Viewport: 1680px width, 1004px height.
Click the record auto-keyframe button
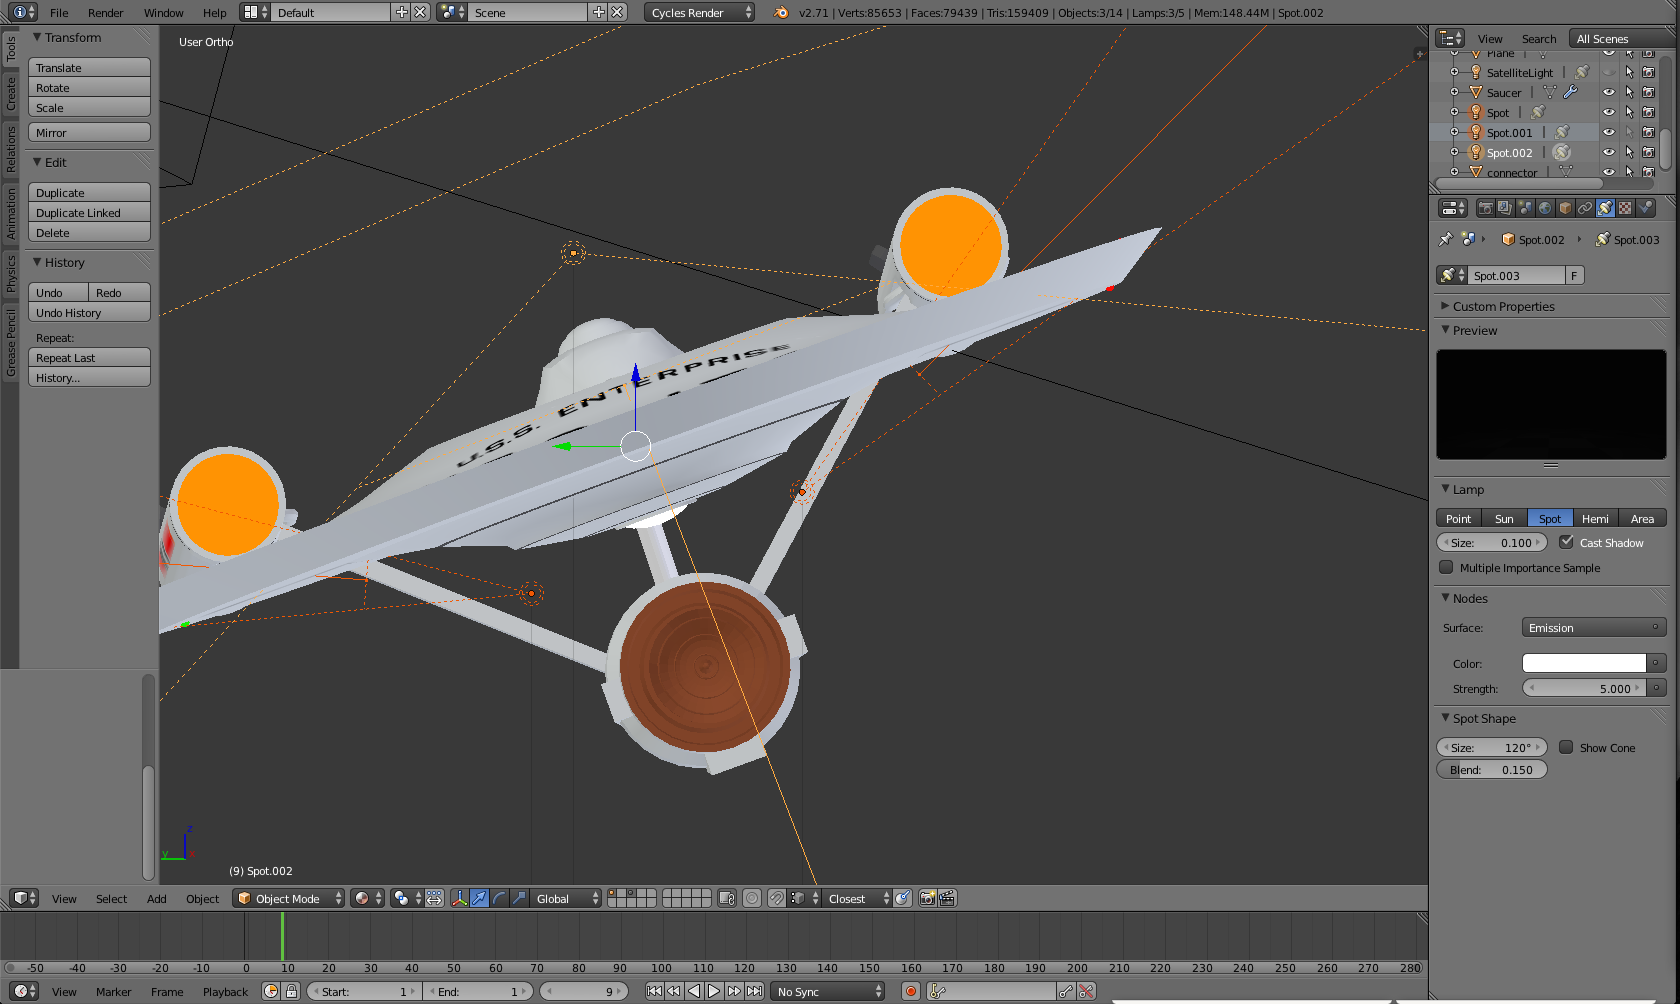[x=911, y=991]
